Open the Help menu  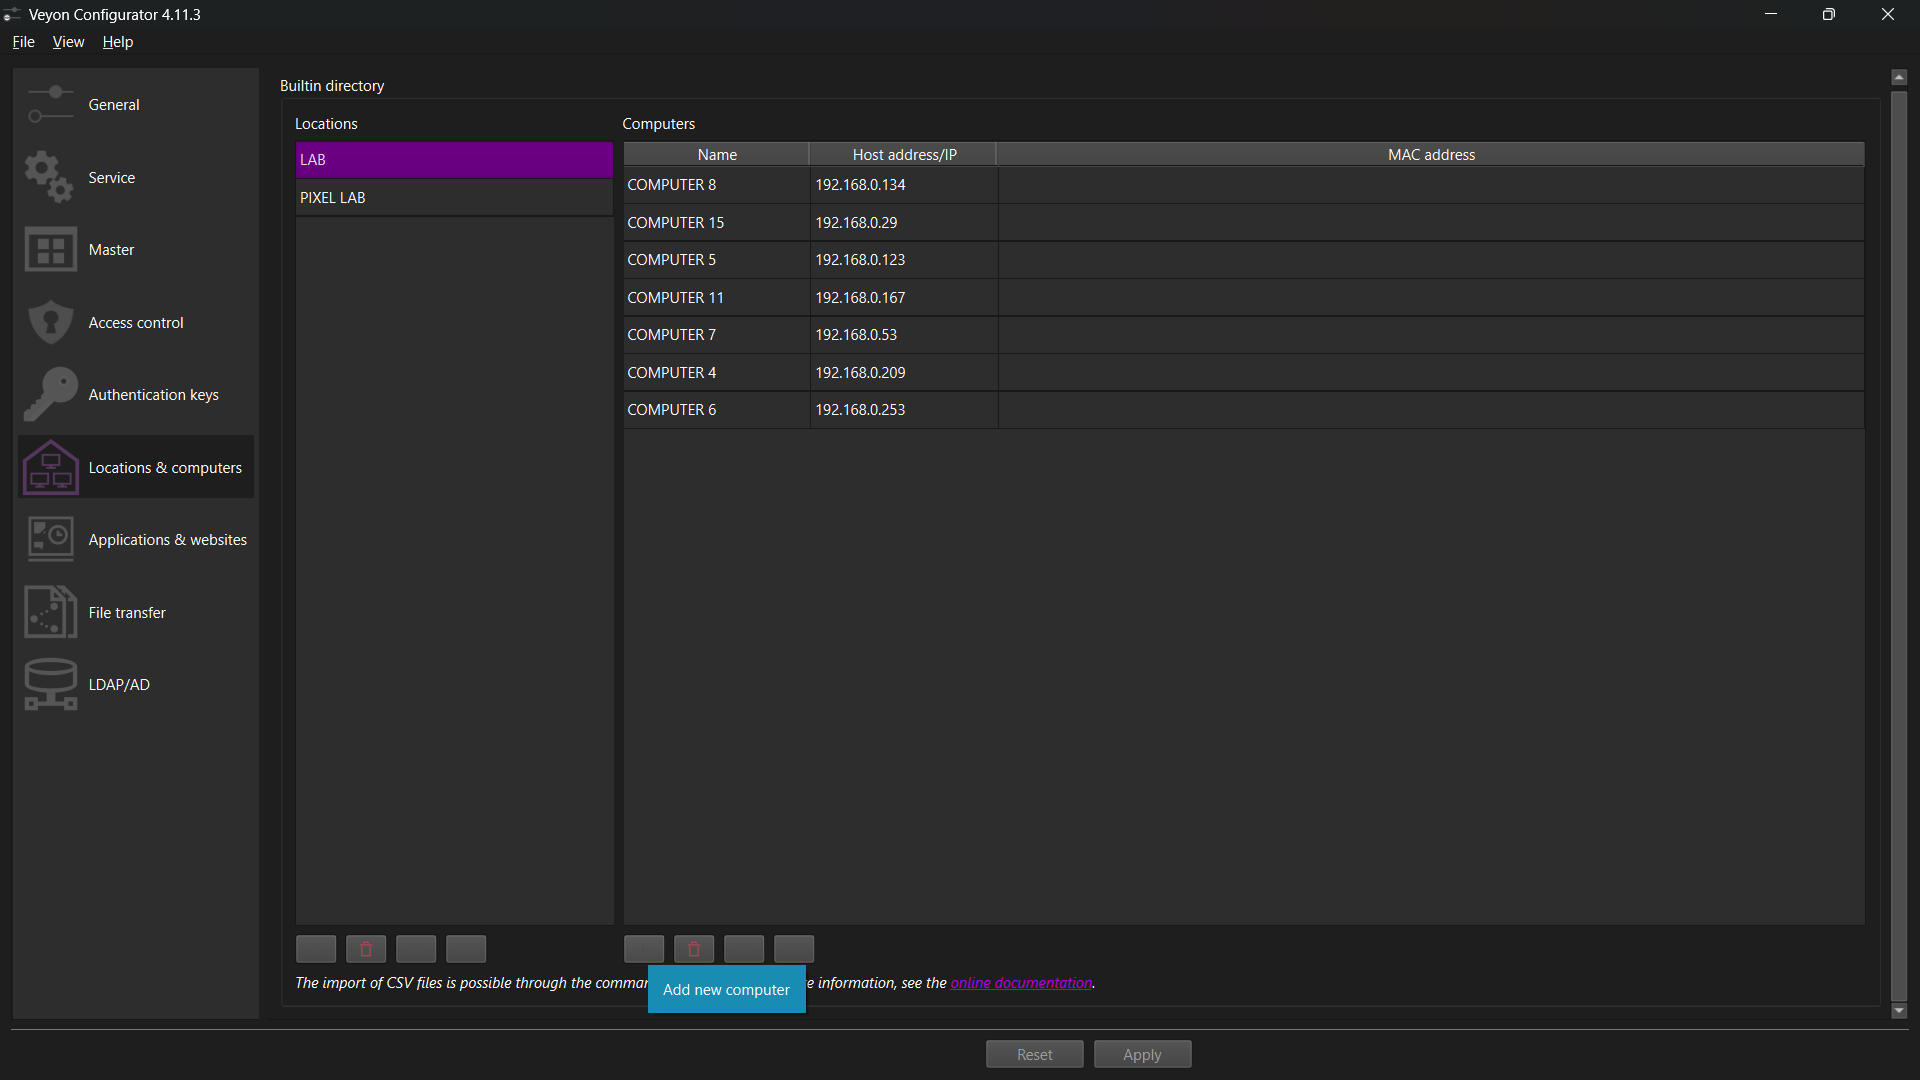[x=118, y=42]
